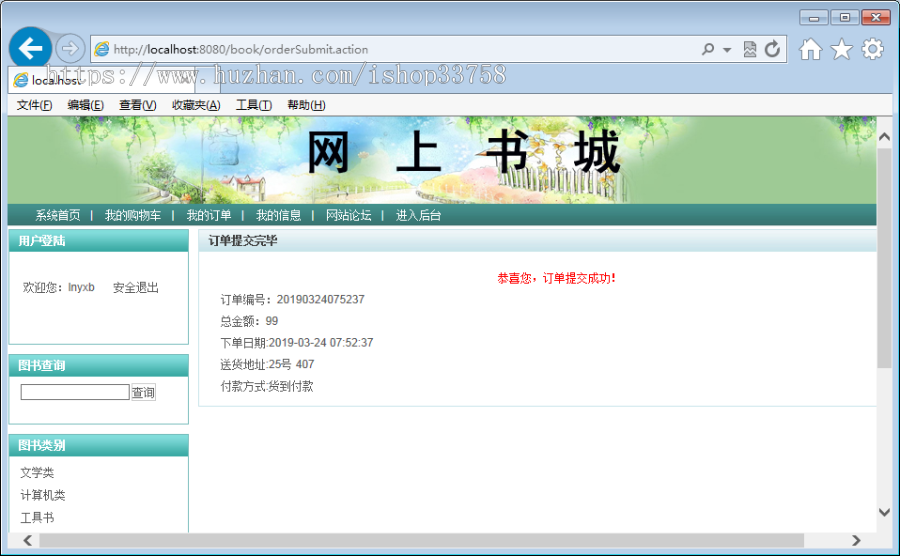Click the order number 20190324075237 text

[x=320, y=300]
